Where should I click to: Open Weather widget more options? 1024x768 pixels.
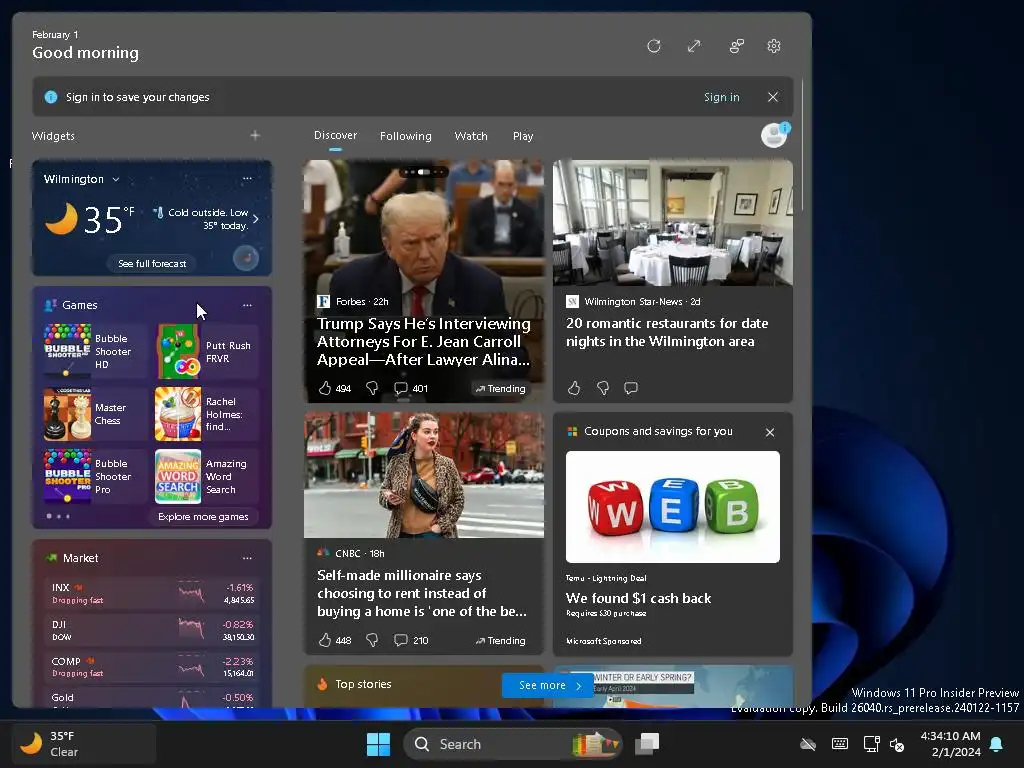(x=247, y=178)
